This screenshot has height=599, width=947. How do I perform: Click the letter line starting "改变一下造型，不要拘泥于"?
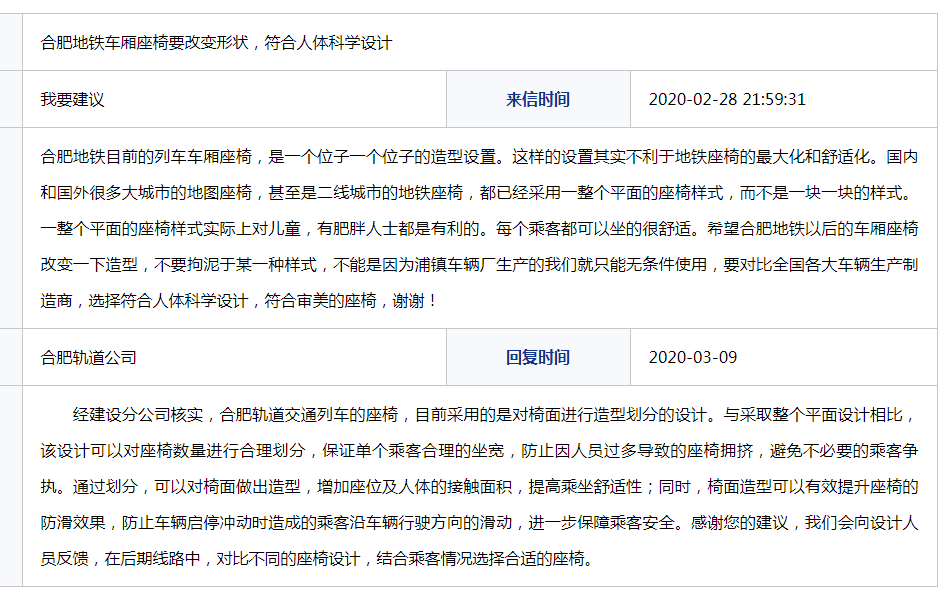point(479,264)
